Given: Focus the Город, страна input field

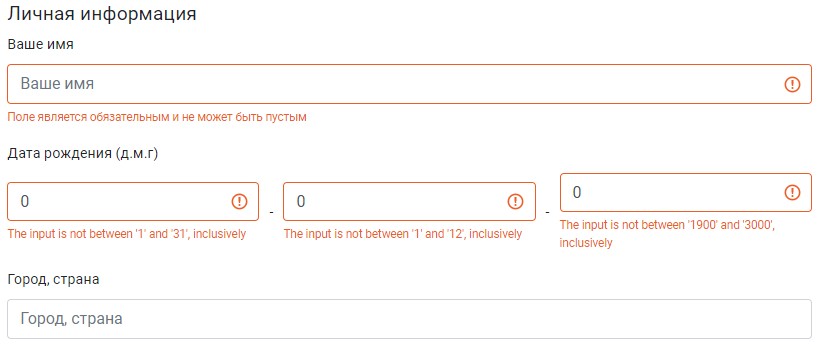Looking at the screenshot, I should (409, 319).
